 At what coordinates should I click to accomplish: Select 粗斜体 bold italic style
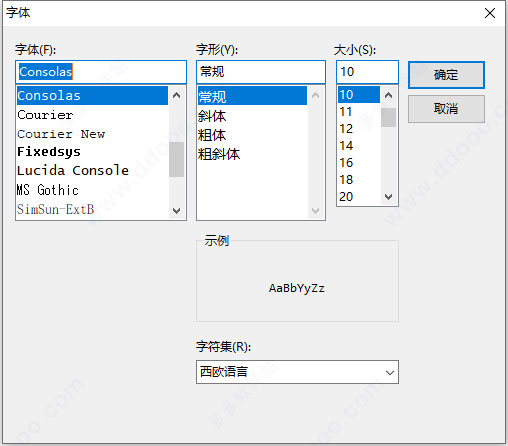(252, 154)
